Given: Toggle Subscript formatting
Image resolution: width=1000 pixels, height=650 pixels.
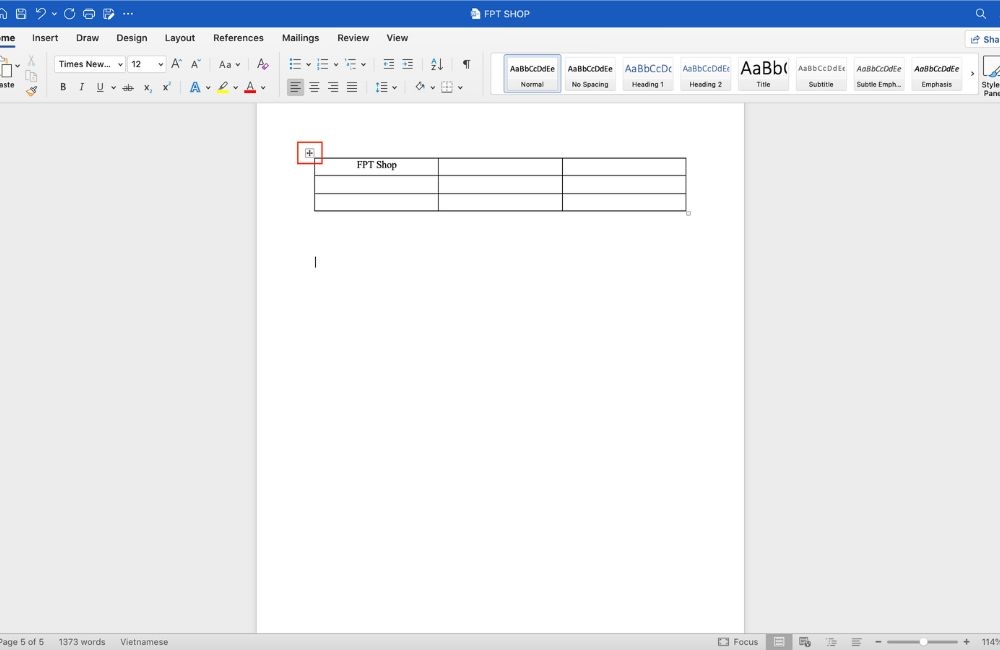Looking at the screenshot, I should coord(147,87).
